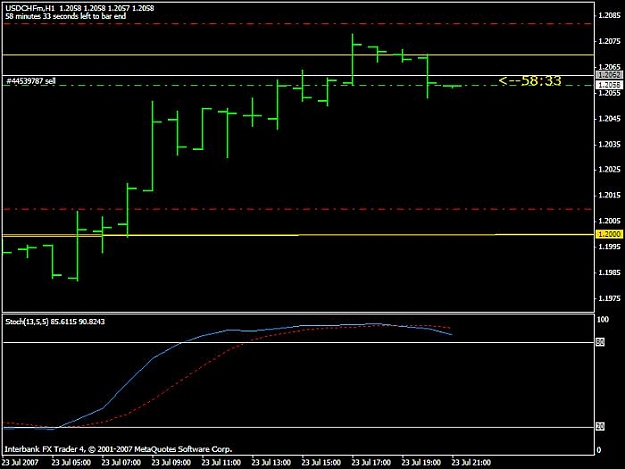Click the 1.2000 yellow price tag
625x469 pixels.
[609, 234]
